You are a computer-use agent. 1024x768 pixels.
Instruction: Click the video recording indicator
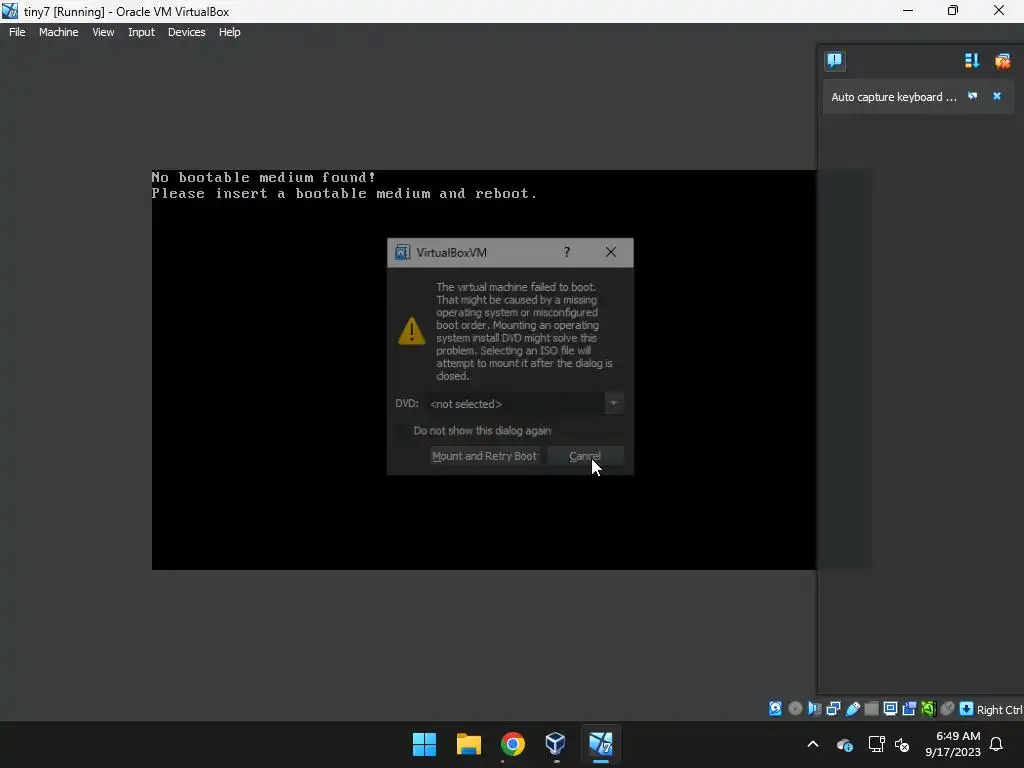[909, 709]
